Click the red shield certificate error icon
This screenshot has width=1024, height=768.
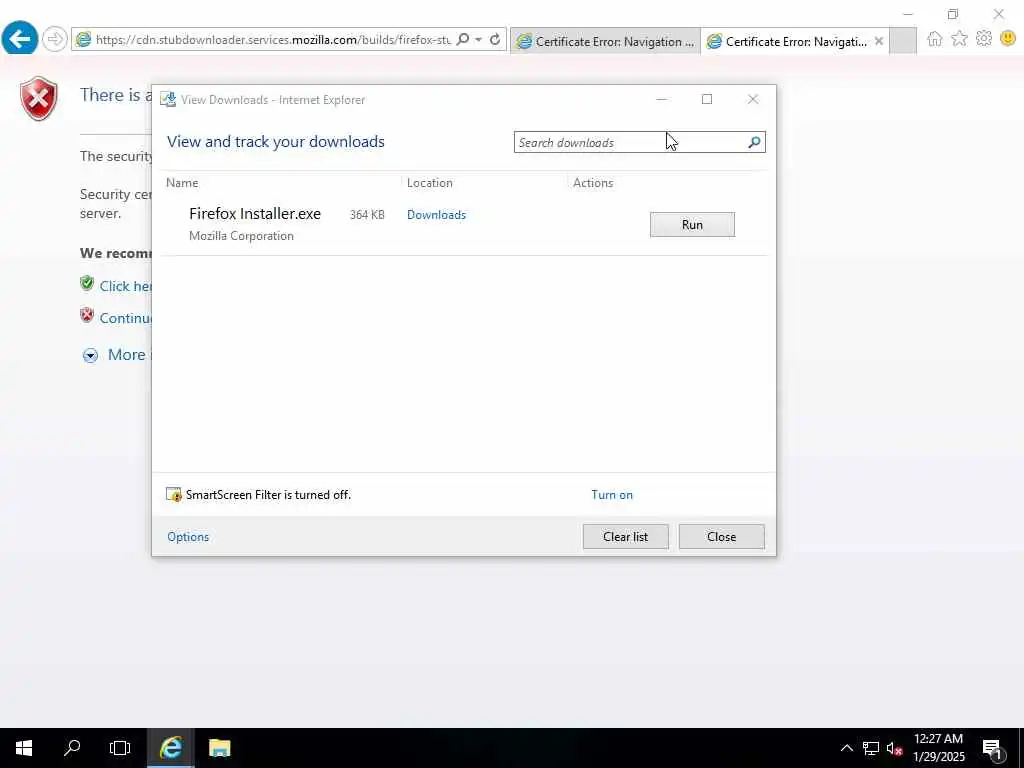tap(39, 99)
